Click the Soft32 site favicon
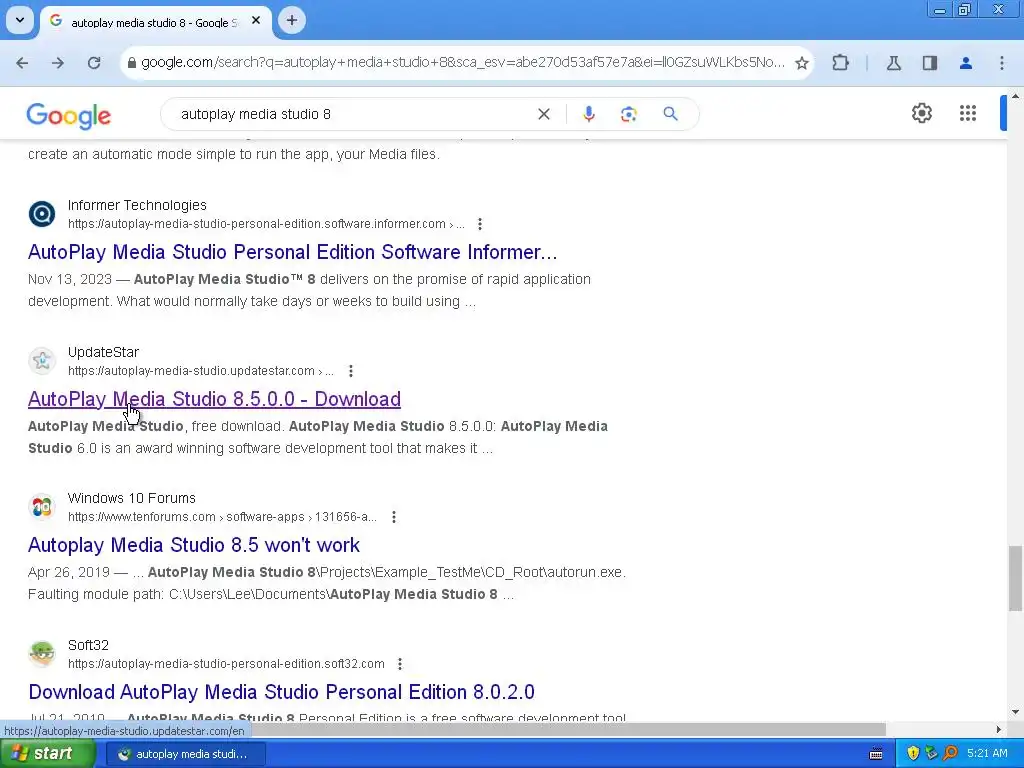The image size is (1024, 768). coord(42,653)
